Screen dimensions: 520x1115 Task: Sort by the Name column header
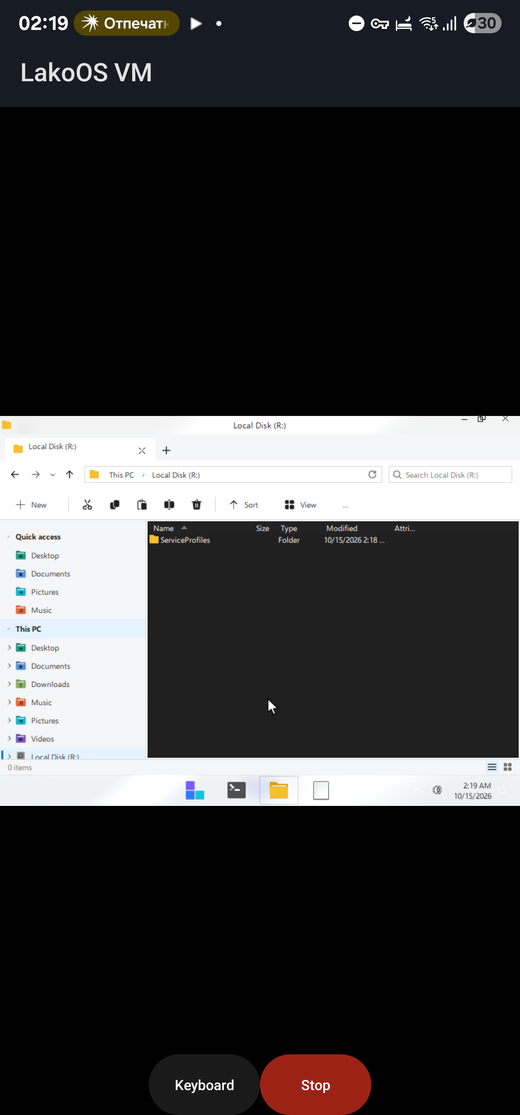tap(164, 528)
